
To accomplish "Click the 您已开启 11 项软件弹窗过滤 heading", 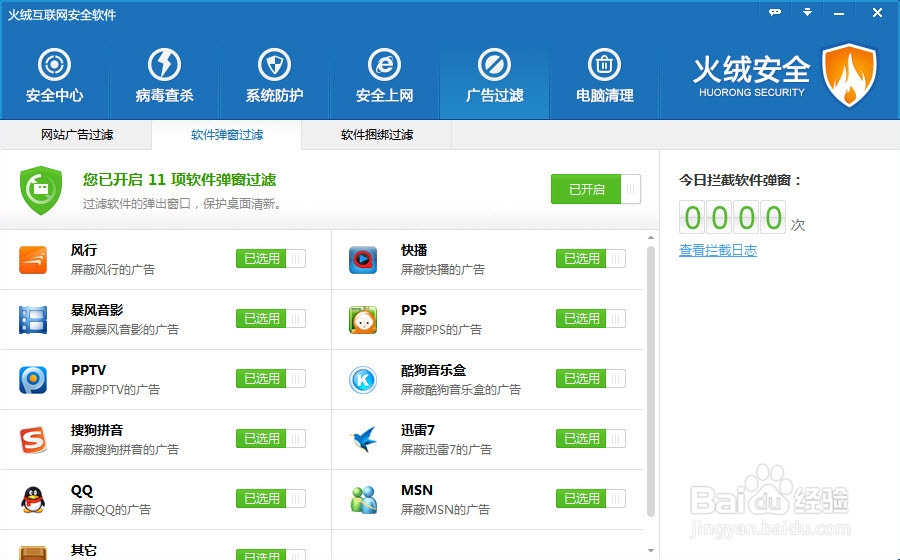I will pos(179,180).
